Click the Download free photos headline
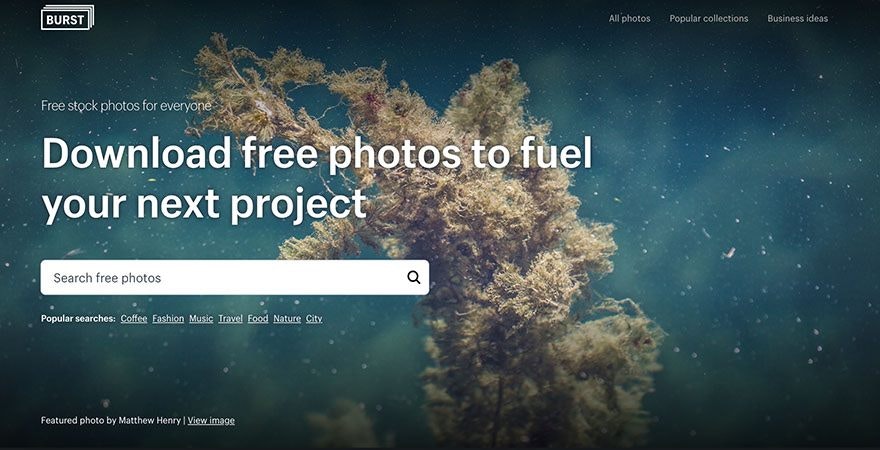 [x=317, y=178]
